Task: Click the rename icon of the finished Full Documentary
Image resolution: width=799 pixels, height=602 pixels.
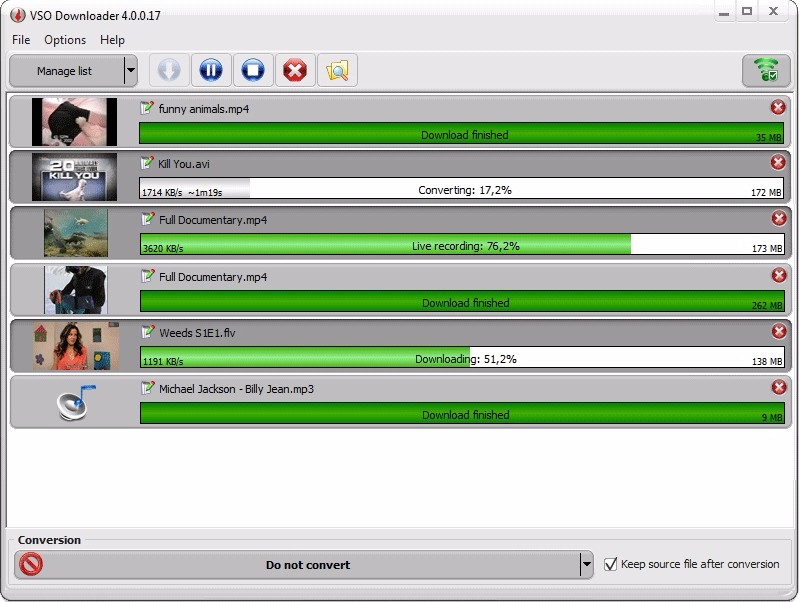Action: tap(148, 276)
